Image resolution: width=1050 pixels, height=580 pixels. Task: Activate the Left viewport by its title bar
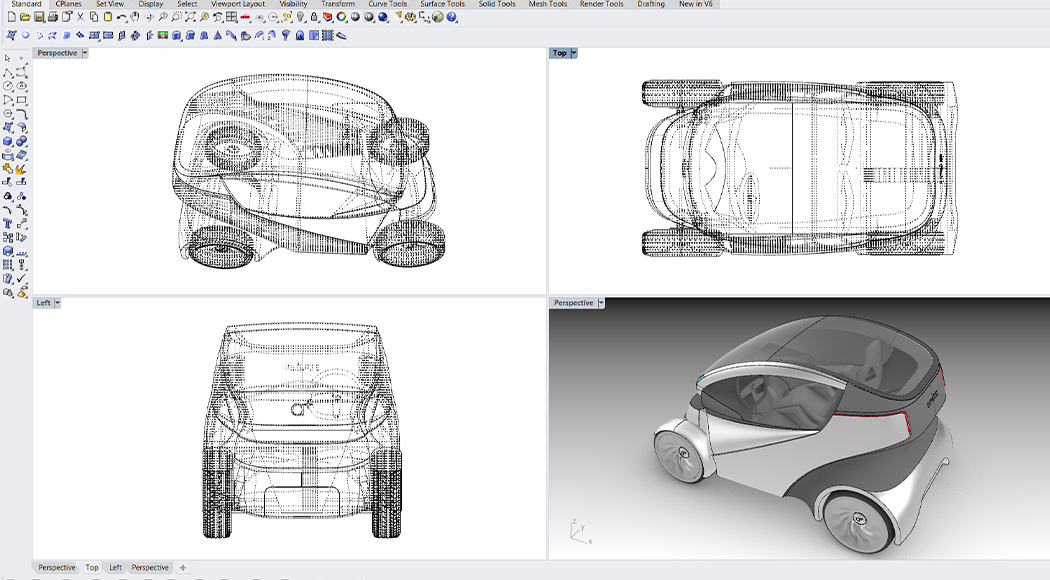[43, 302]
